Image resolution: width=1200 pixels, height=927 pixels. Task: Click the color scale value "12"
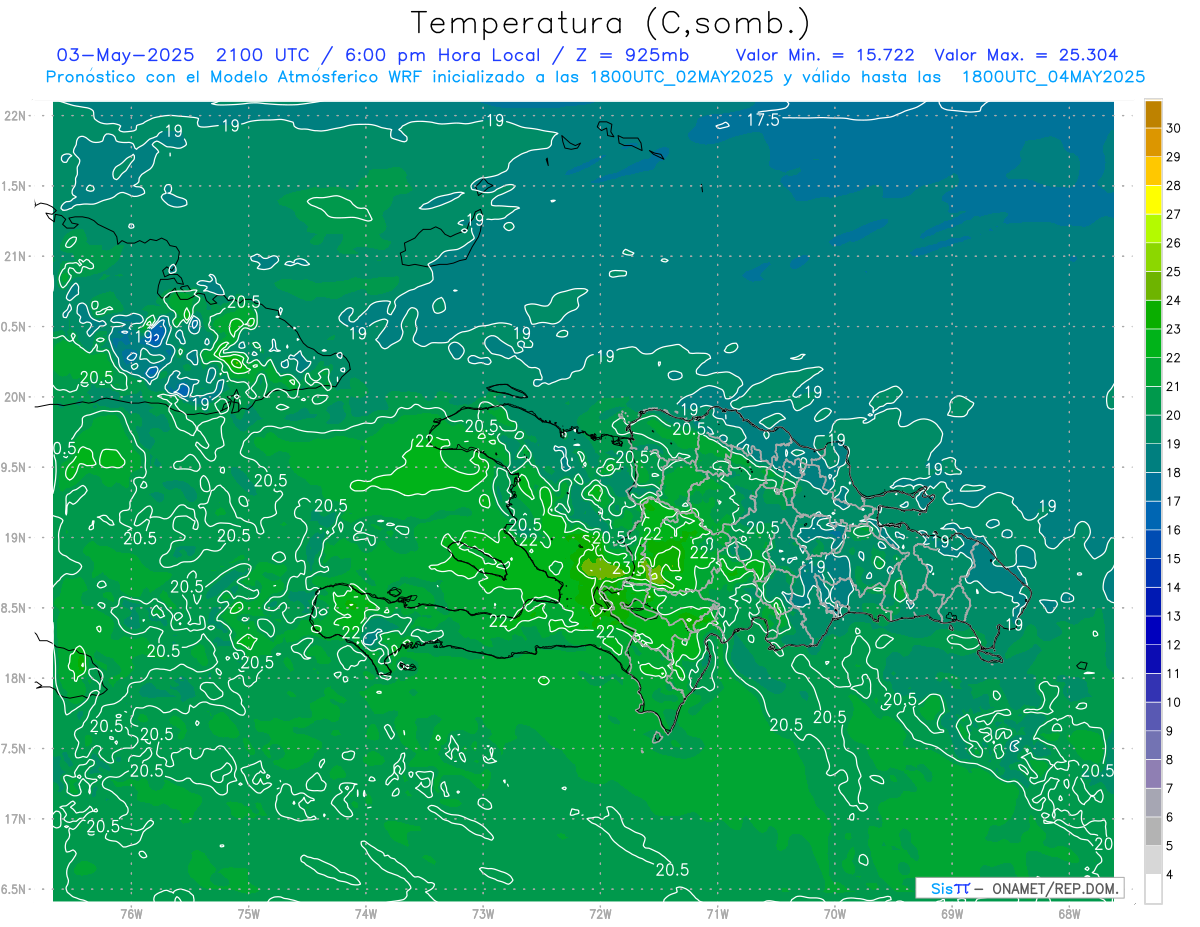pyautogui.click(x=1173, y=645)
